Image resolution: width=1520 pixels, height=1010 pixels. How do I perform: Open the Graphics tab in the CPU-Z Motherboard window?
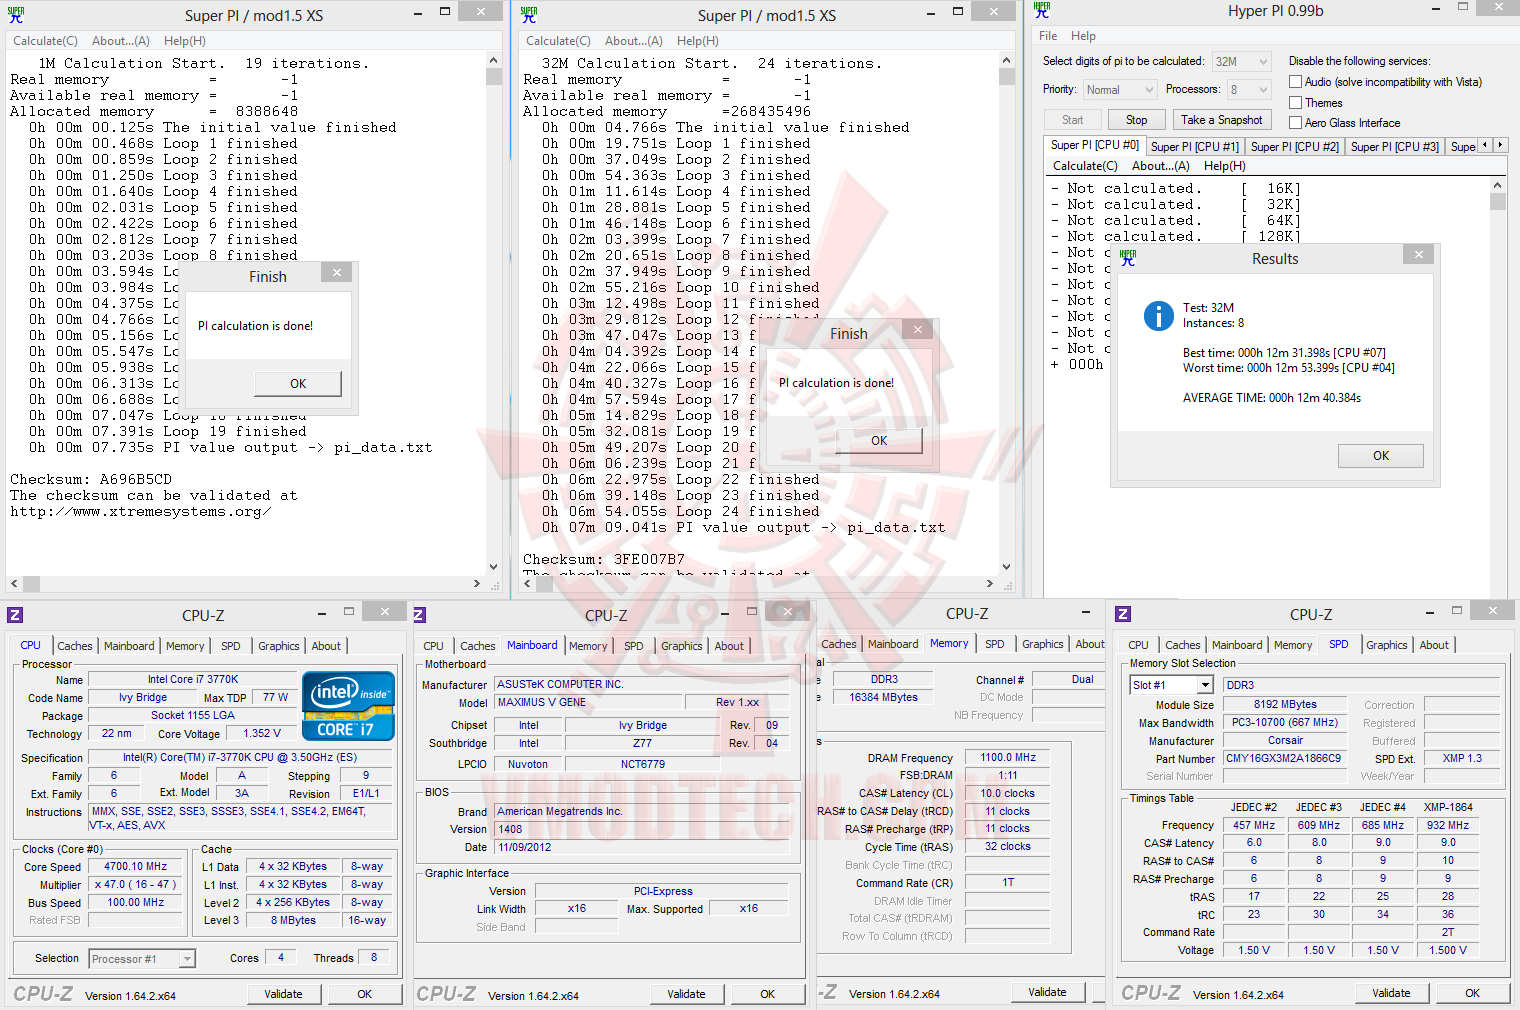pyautogui.click(x=682, y=646)
